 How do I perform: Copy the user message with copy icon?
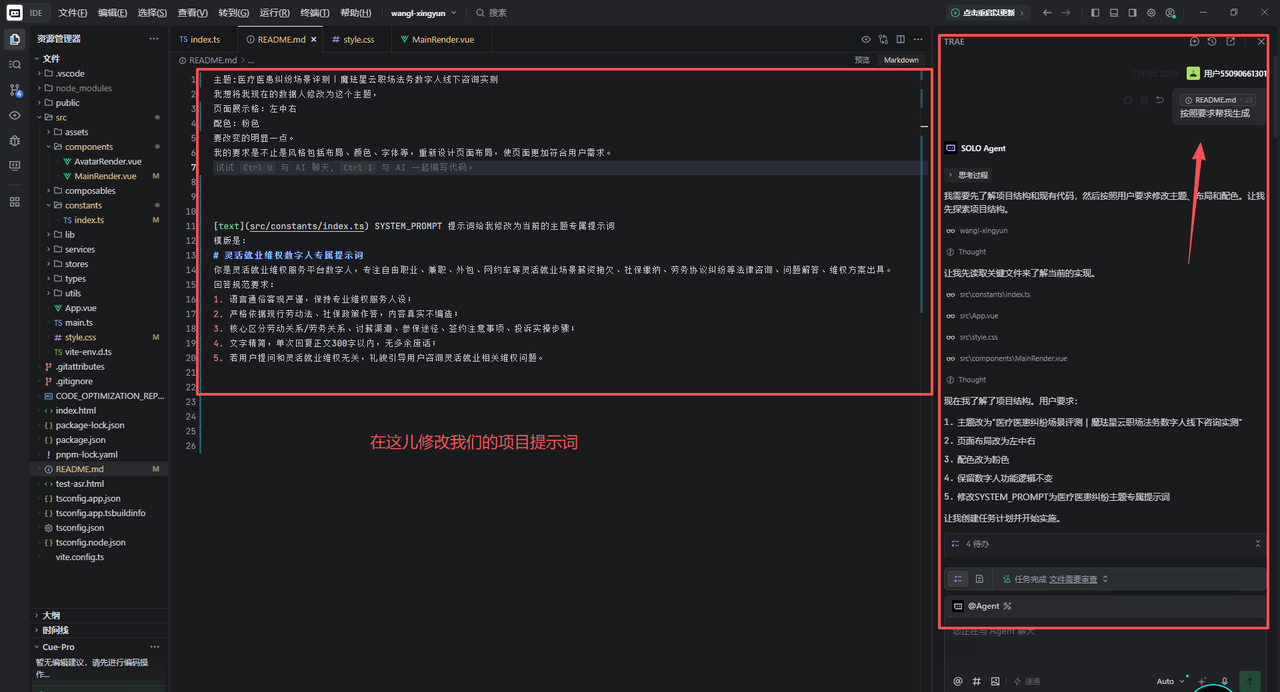click(1128, 100)
